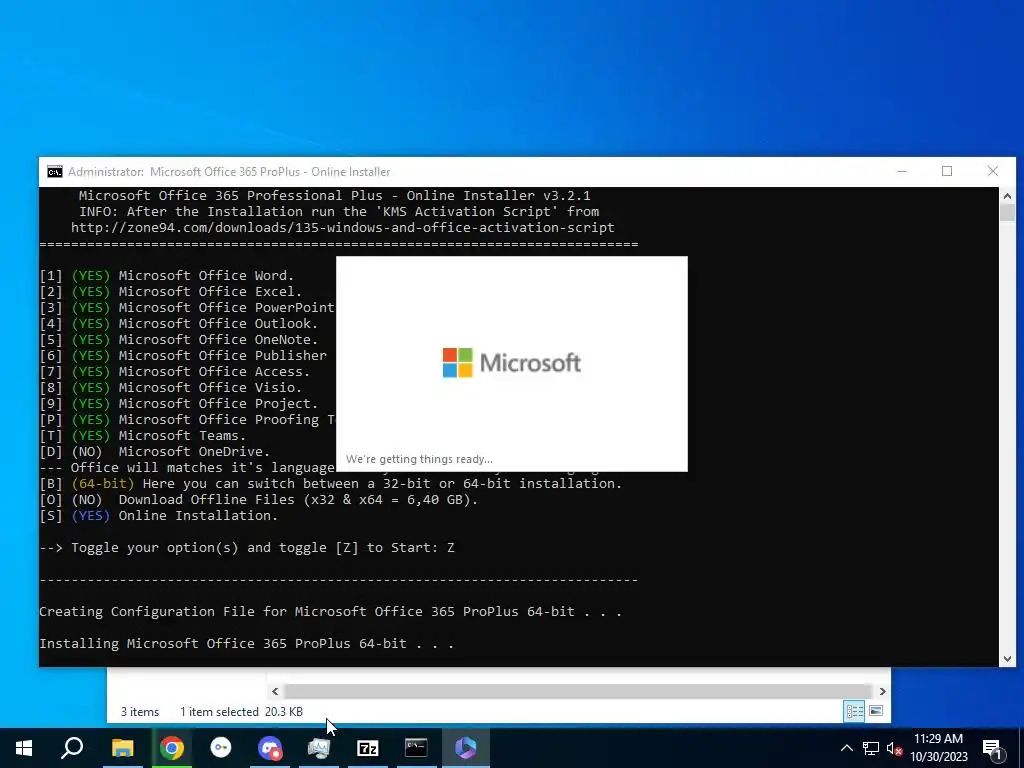The width and height of the screenshot is (1024, 768).
Task: Open File Explorer from the taskbar
Action: [x=122, y=748]
